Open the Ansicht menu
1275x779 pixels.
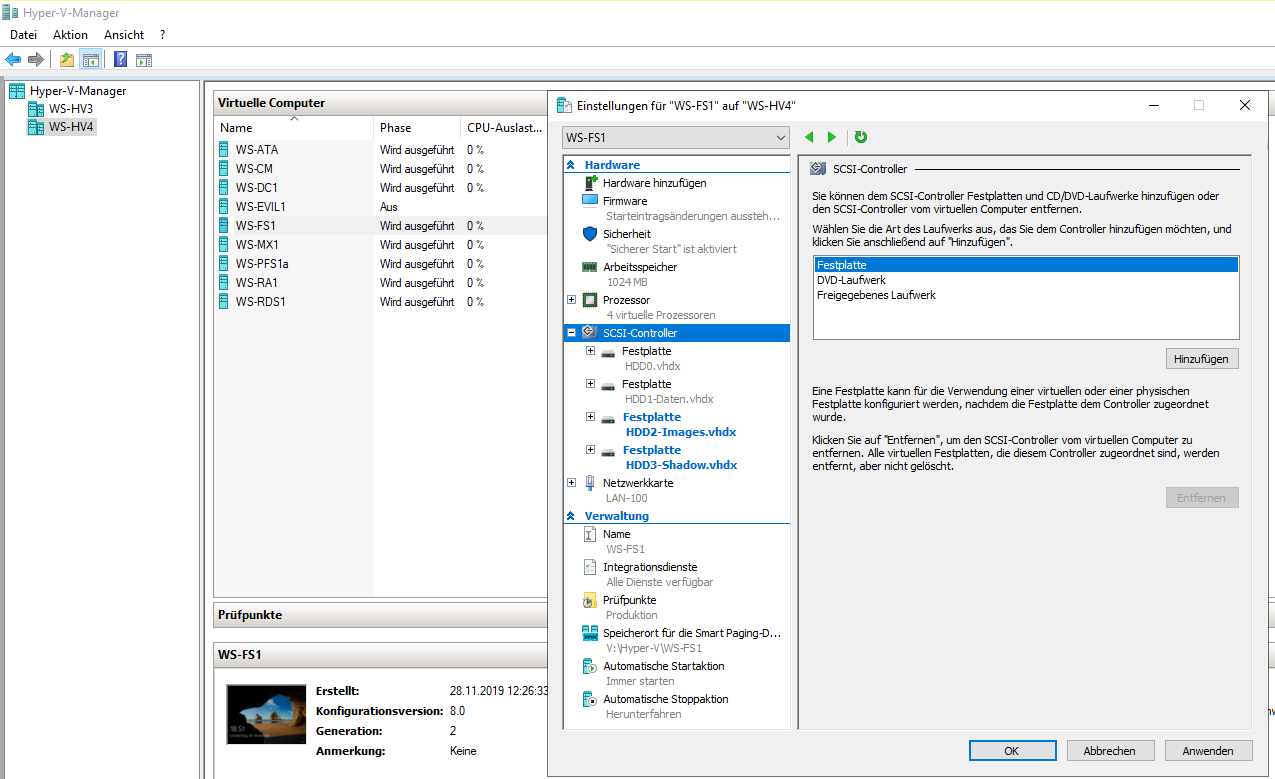tap(124, 34)
